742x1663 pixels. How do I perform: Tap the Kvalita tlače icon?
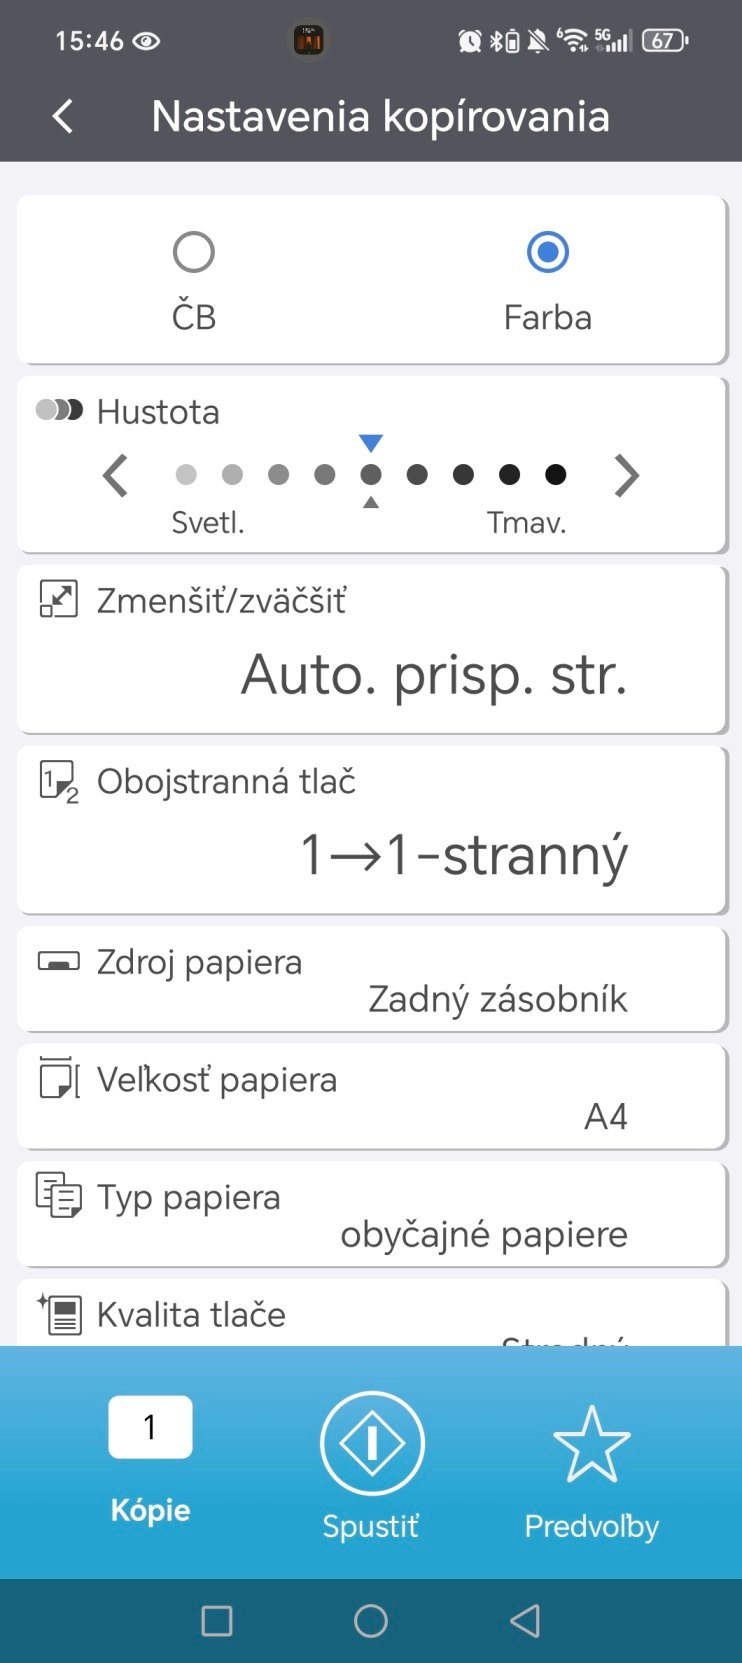click(x=59, y=1314)
